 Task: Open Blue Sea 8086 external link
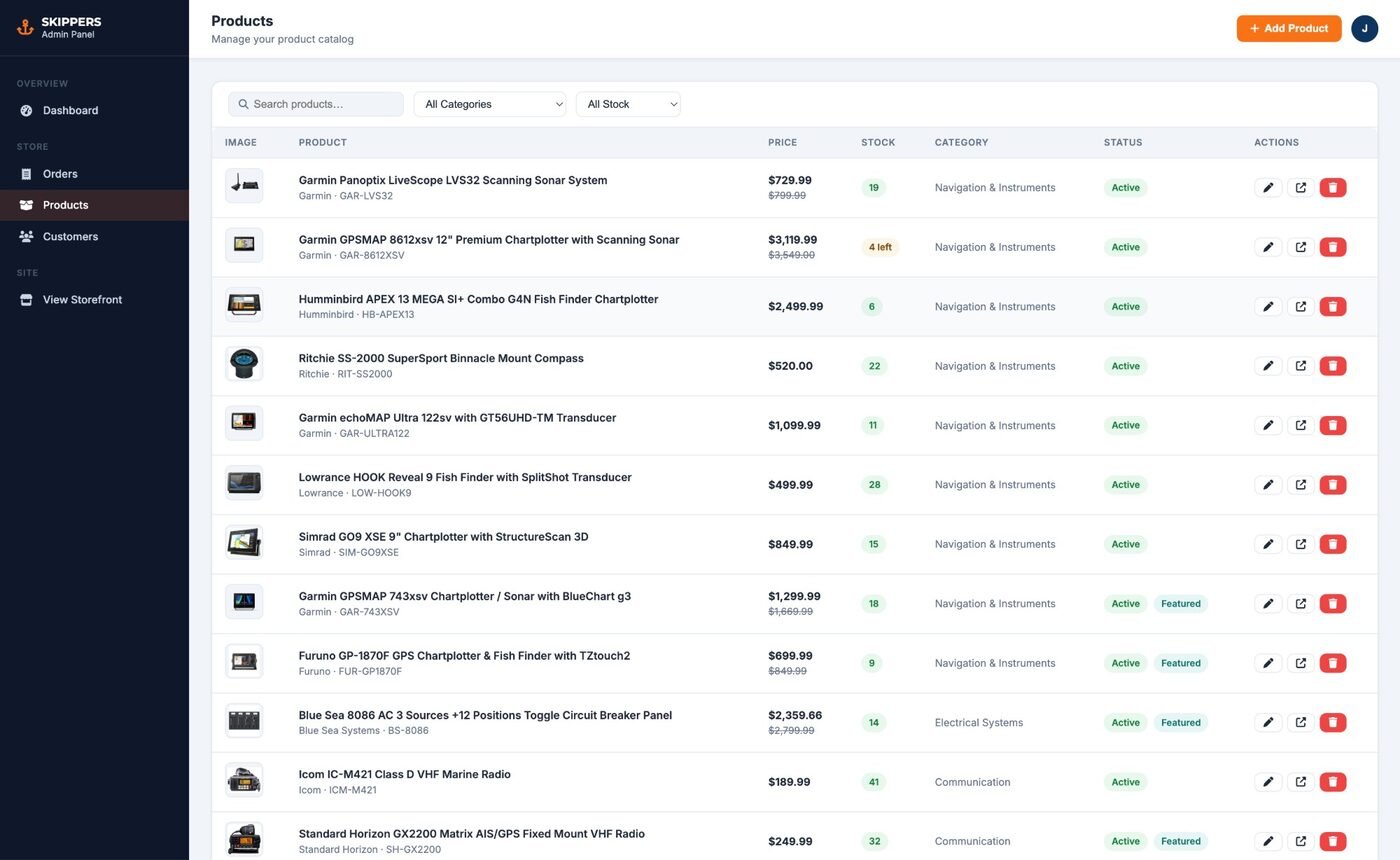1301,723
